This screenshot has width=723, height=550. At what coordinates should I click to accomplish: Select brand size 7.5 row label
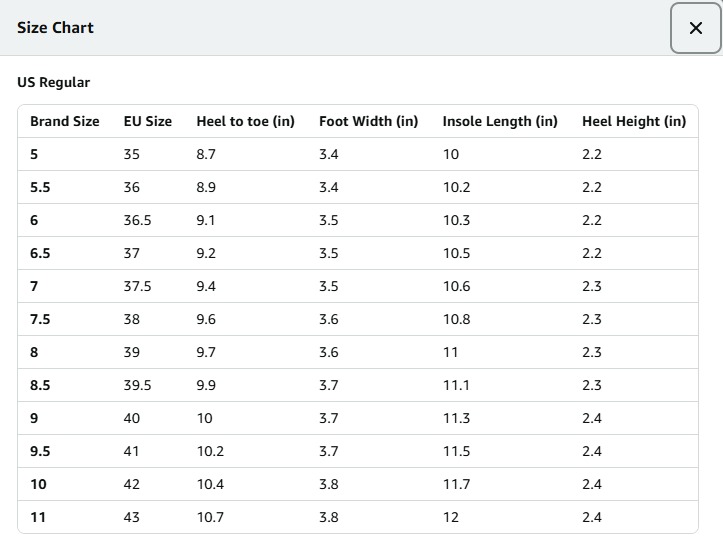40,319
